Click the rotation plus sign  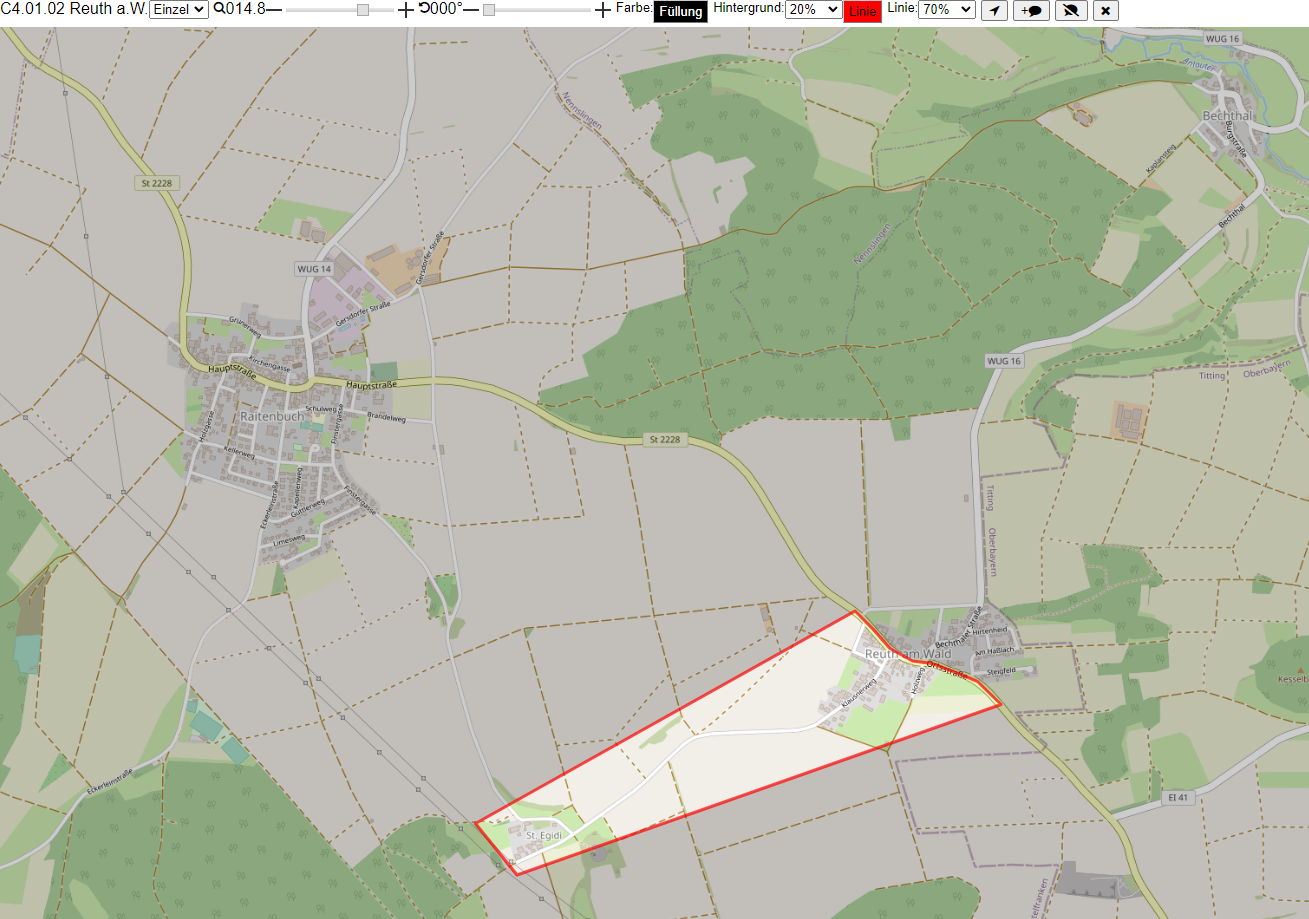tap(602, 10)
